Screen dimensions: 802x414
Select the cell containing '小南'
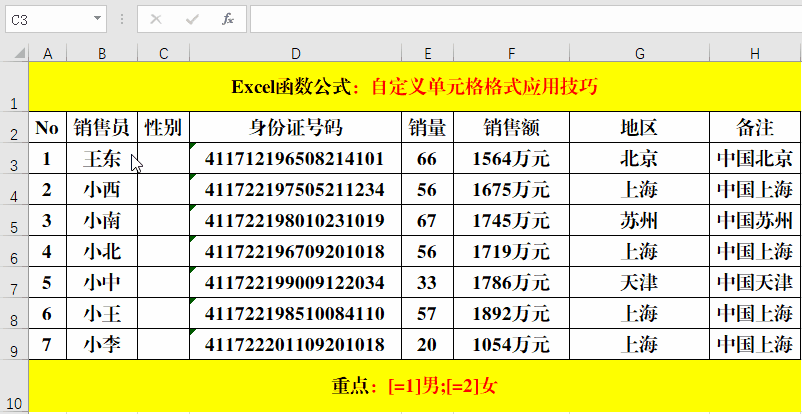(x=102, y=220)
